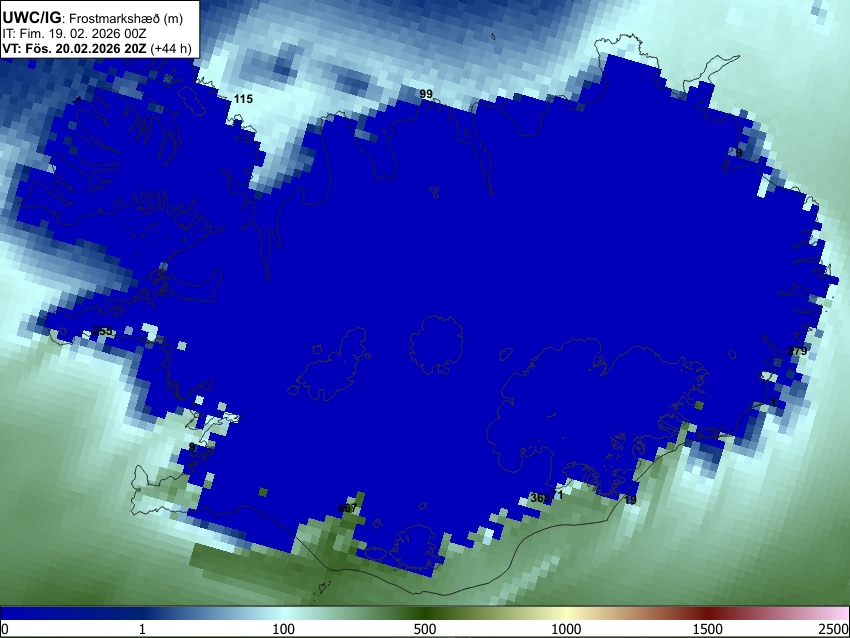Click the dark green section of the color scale bar
Screen dimensions: 850x638
[x=424, y=613]
